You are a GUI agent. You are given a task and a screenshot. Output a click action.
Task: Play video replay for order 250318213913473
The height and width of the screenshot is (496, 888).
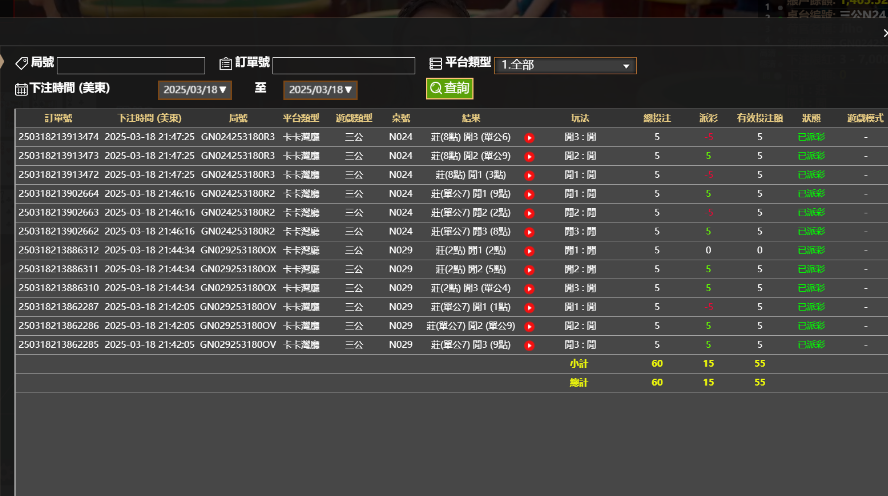click(x=530, y=156)
